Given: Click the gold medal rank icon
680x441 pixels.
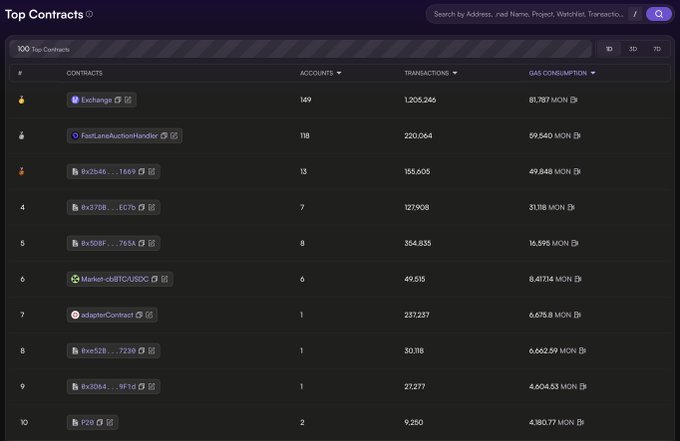Looking at the screenshot, I should click(x=21, y=100).
